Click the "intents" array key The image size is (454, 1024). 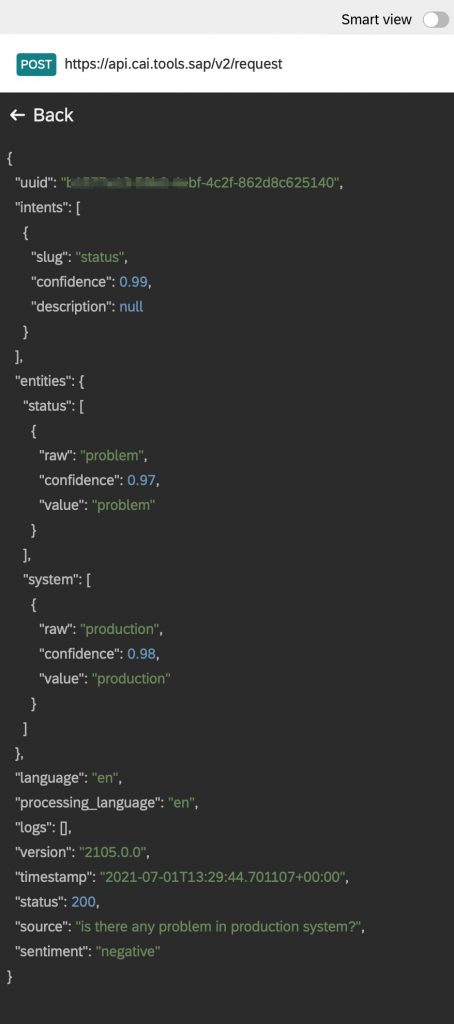(x=43, y=208)
